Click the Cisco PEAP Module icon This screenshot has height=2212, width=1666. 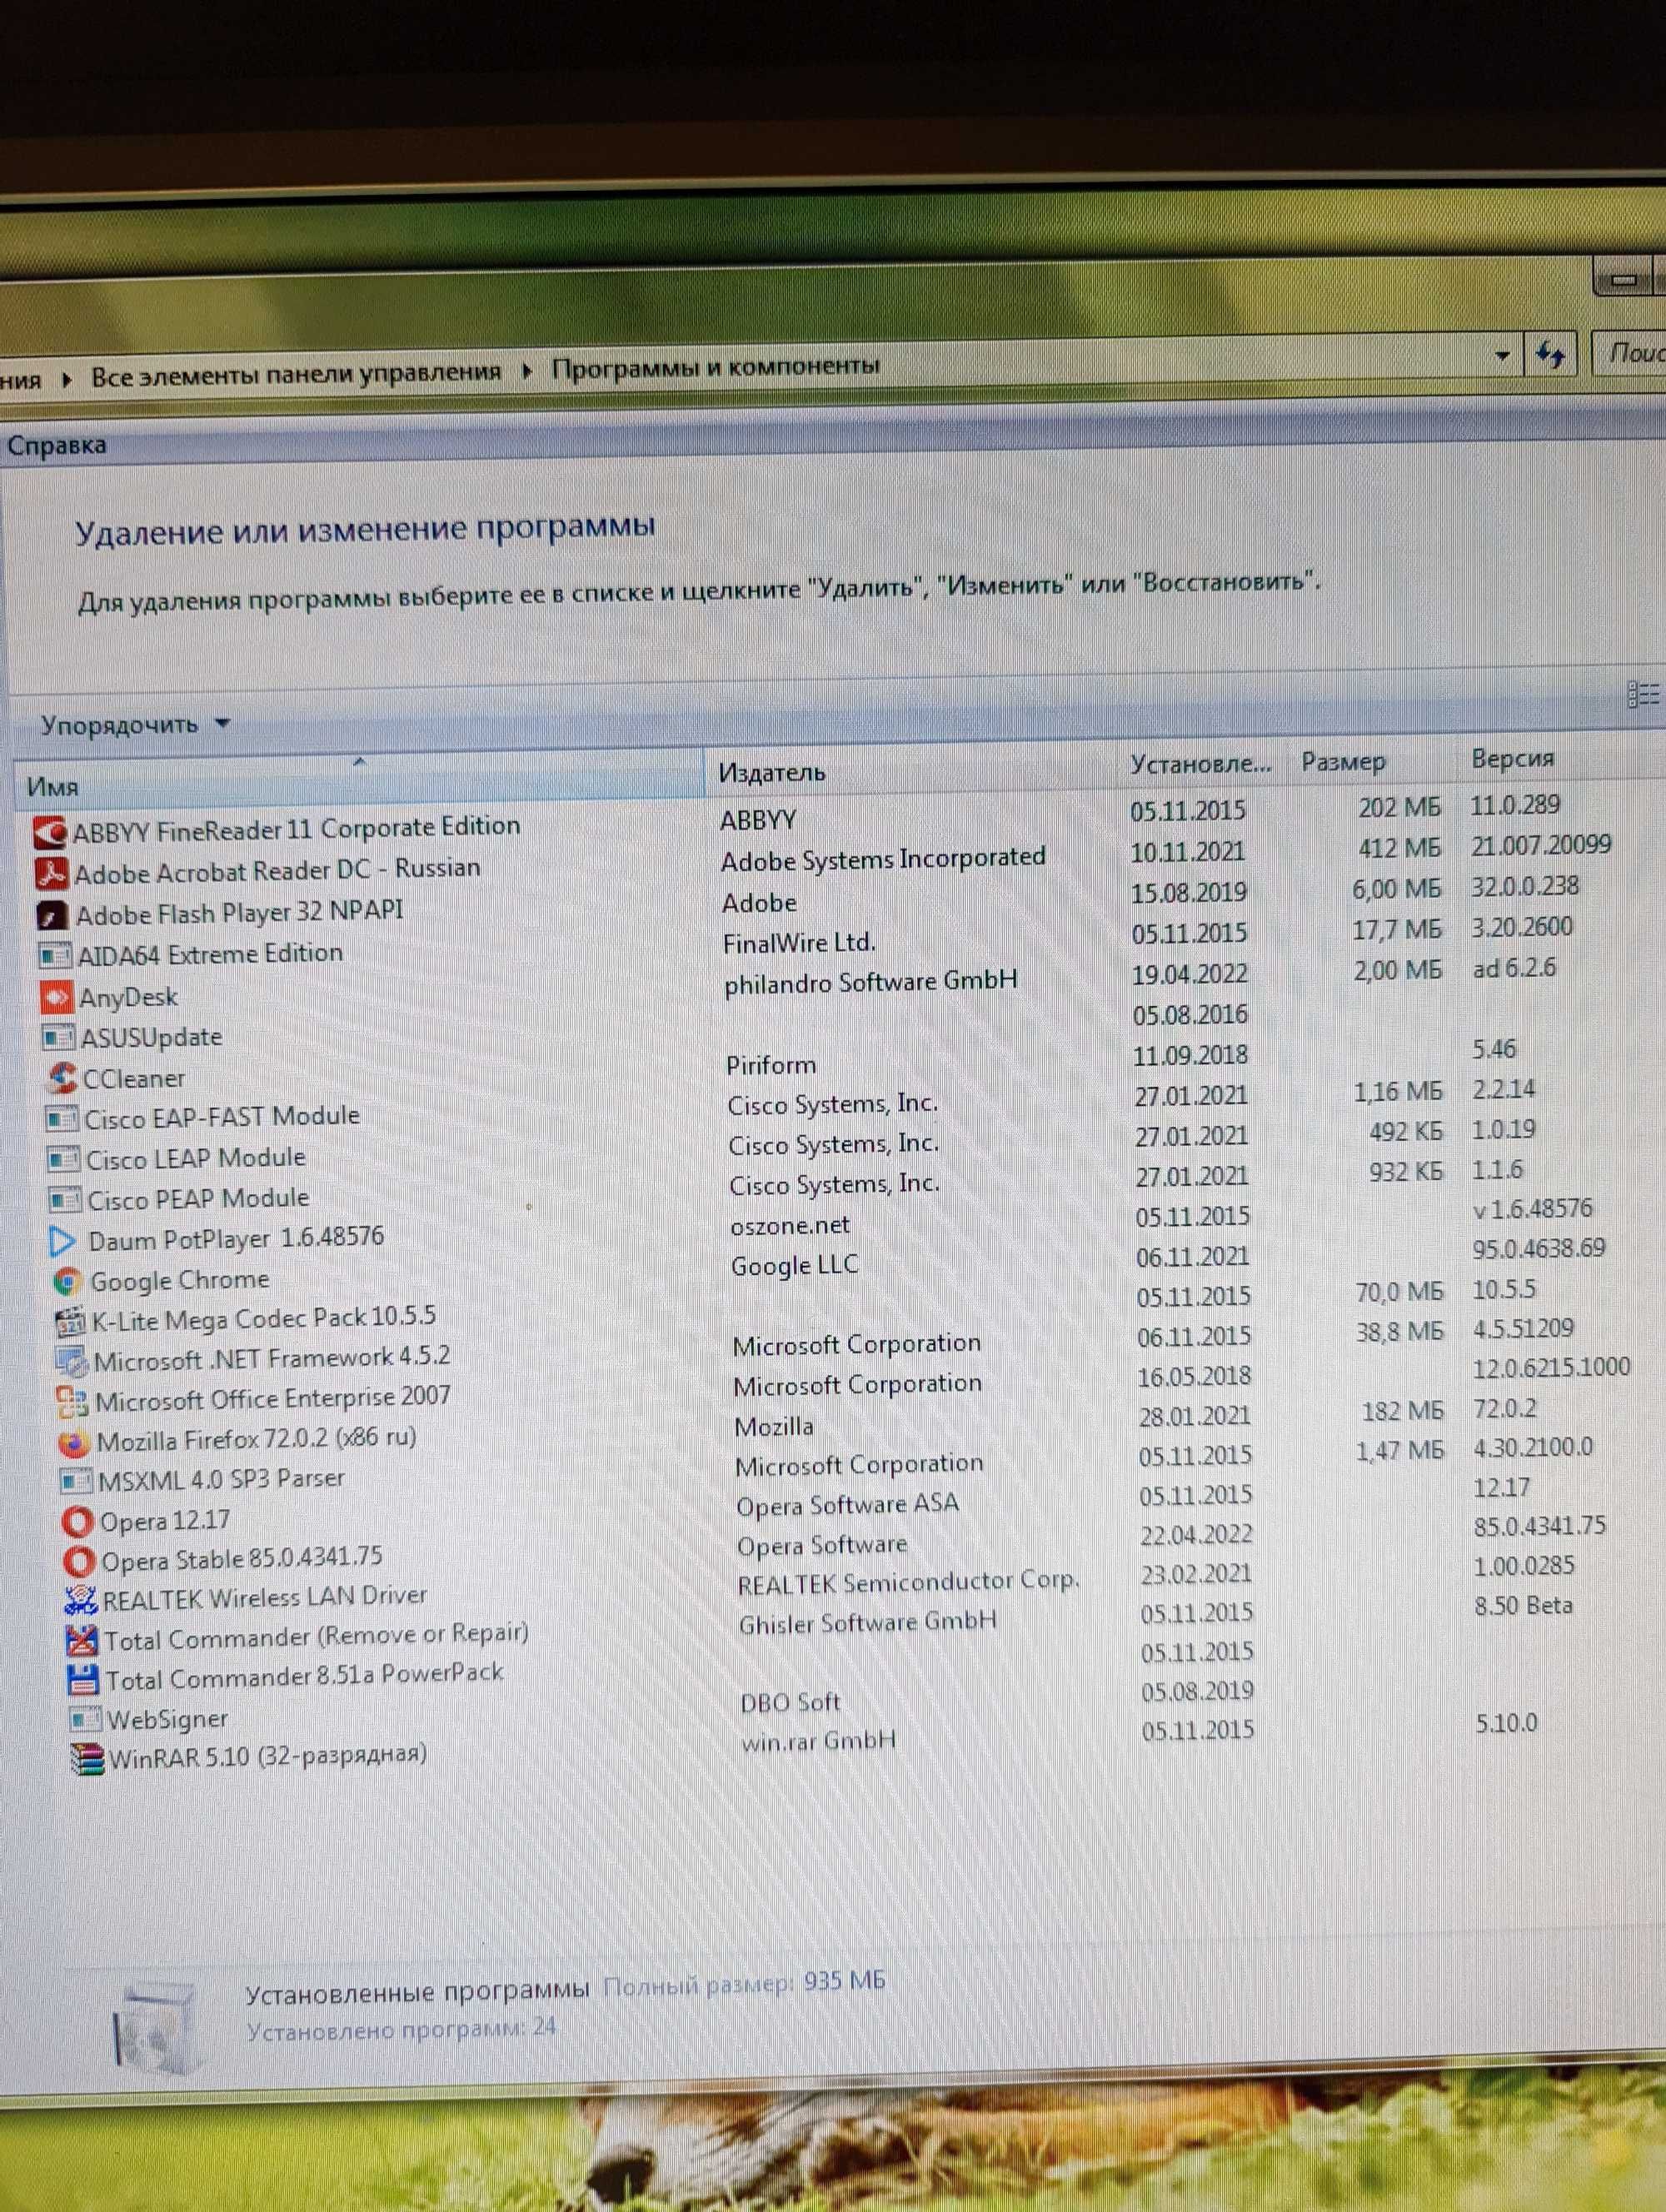pyautogui.click(x=66, y=1200)
